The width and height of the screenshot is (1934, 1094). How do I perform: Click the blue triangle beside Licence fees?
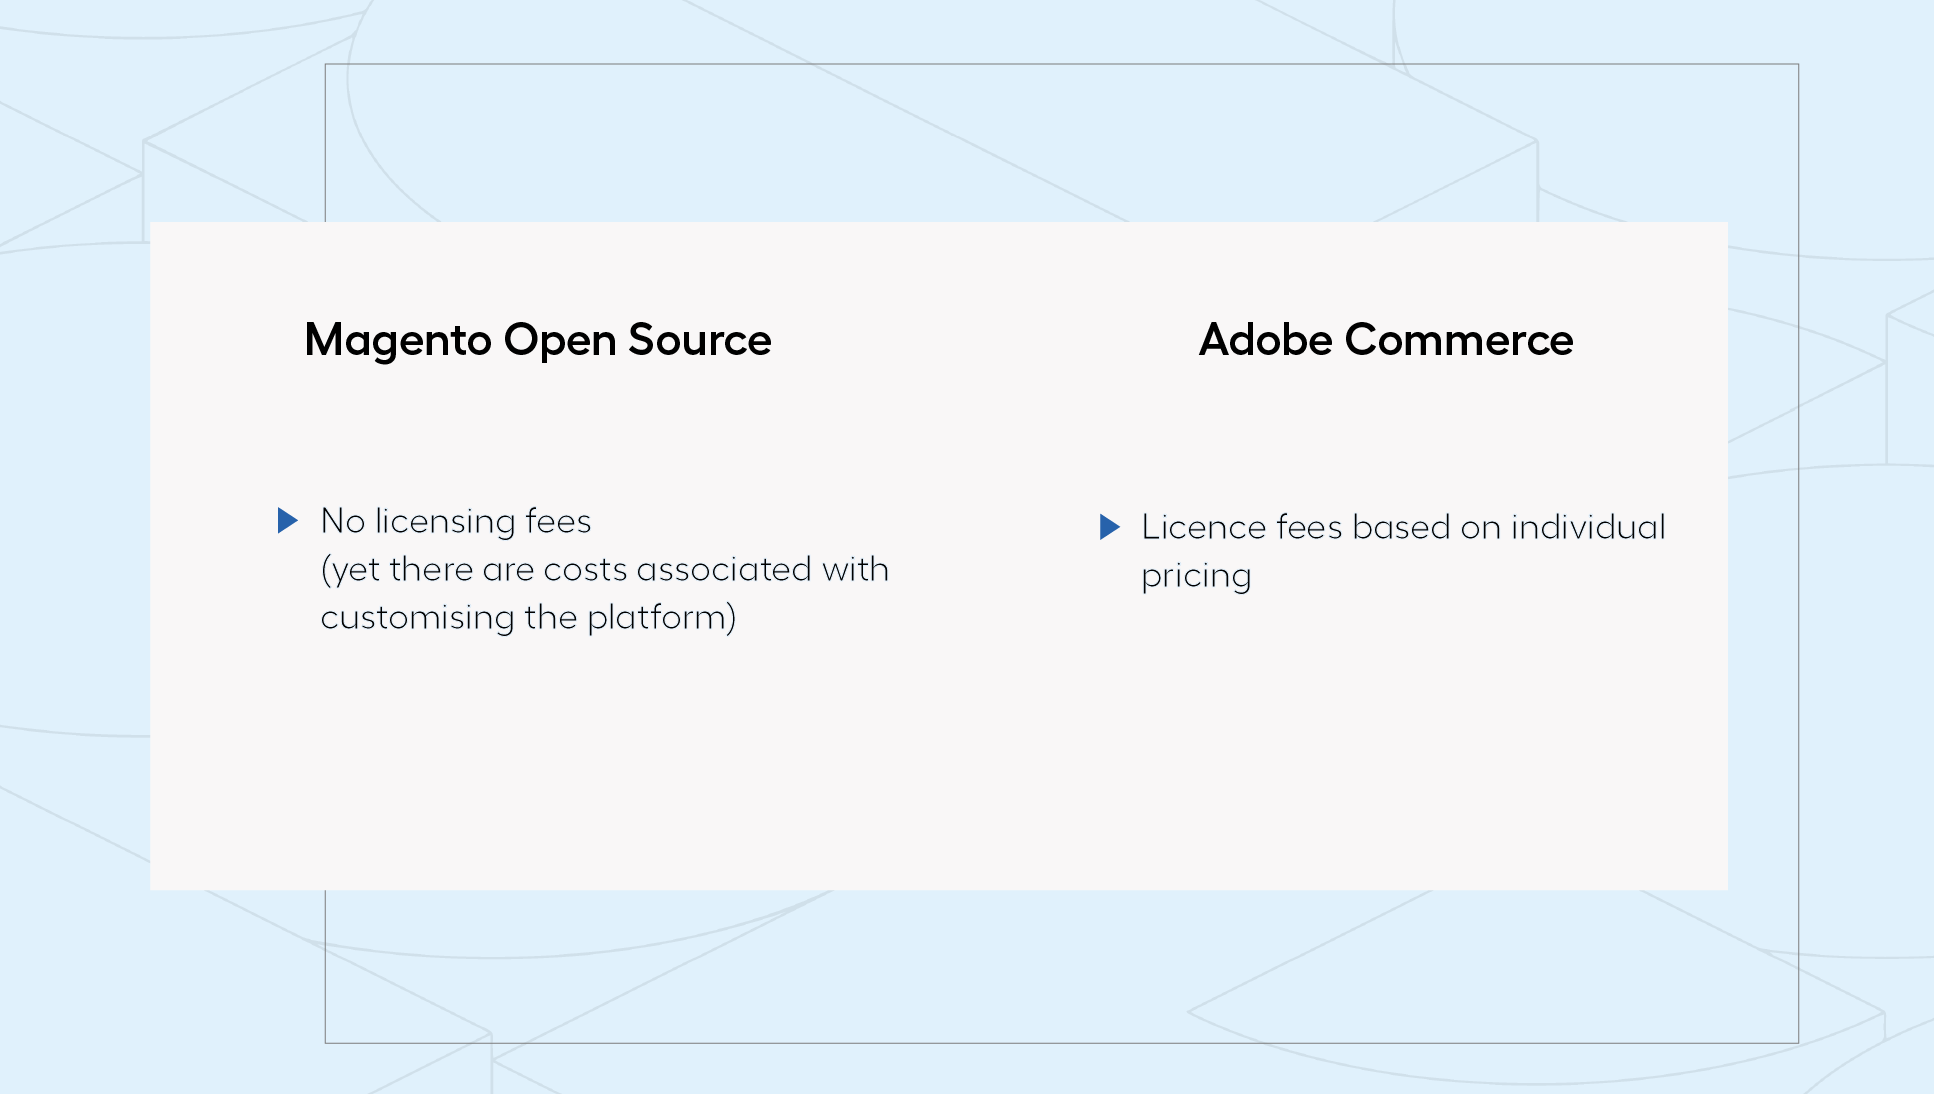(x=1110, y=527)
